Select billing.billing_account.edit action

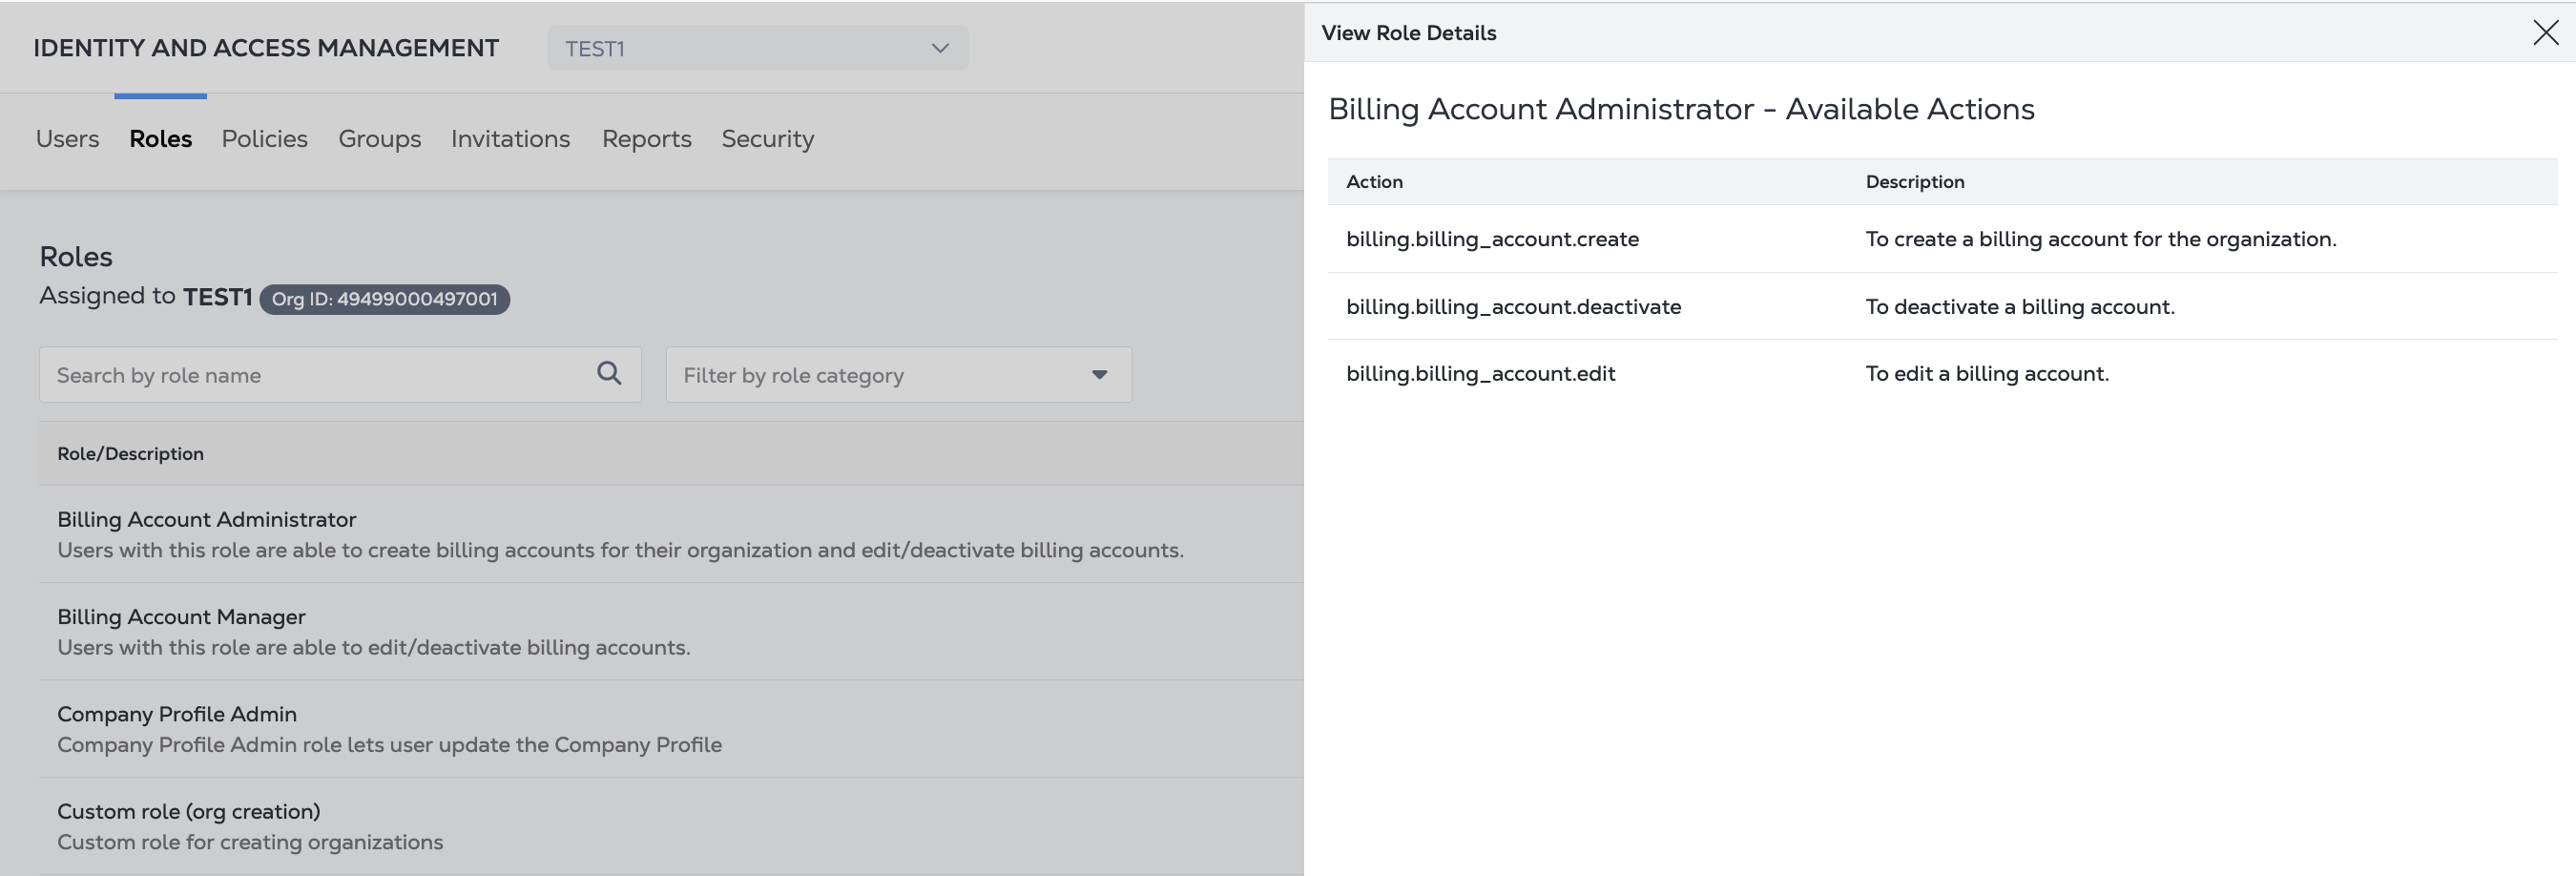[1480, 374]
